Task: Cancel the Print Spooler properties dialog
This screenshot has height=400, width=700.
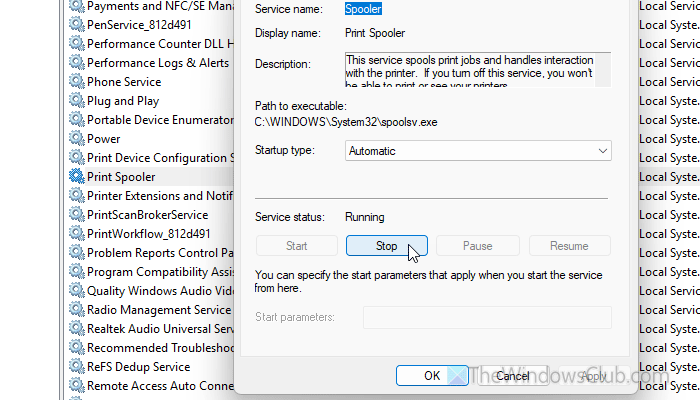Action: pos(512,376)
